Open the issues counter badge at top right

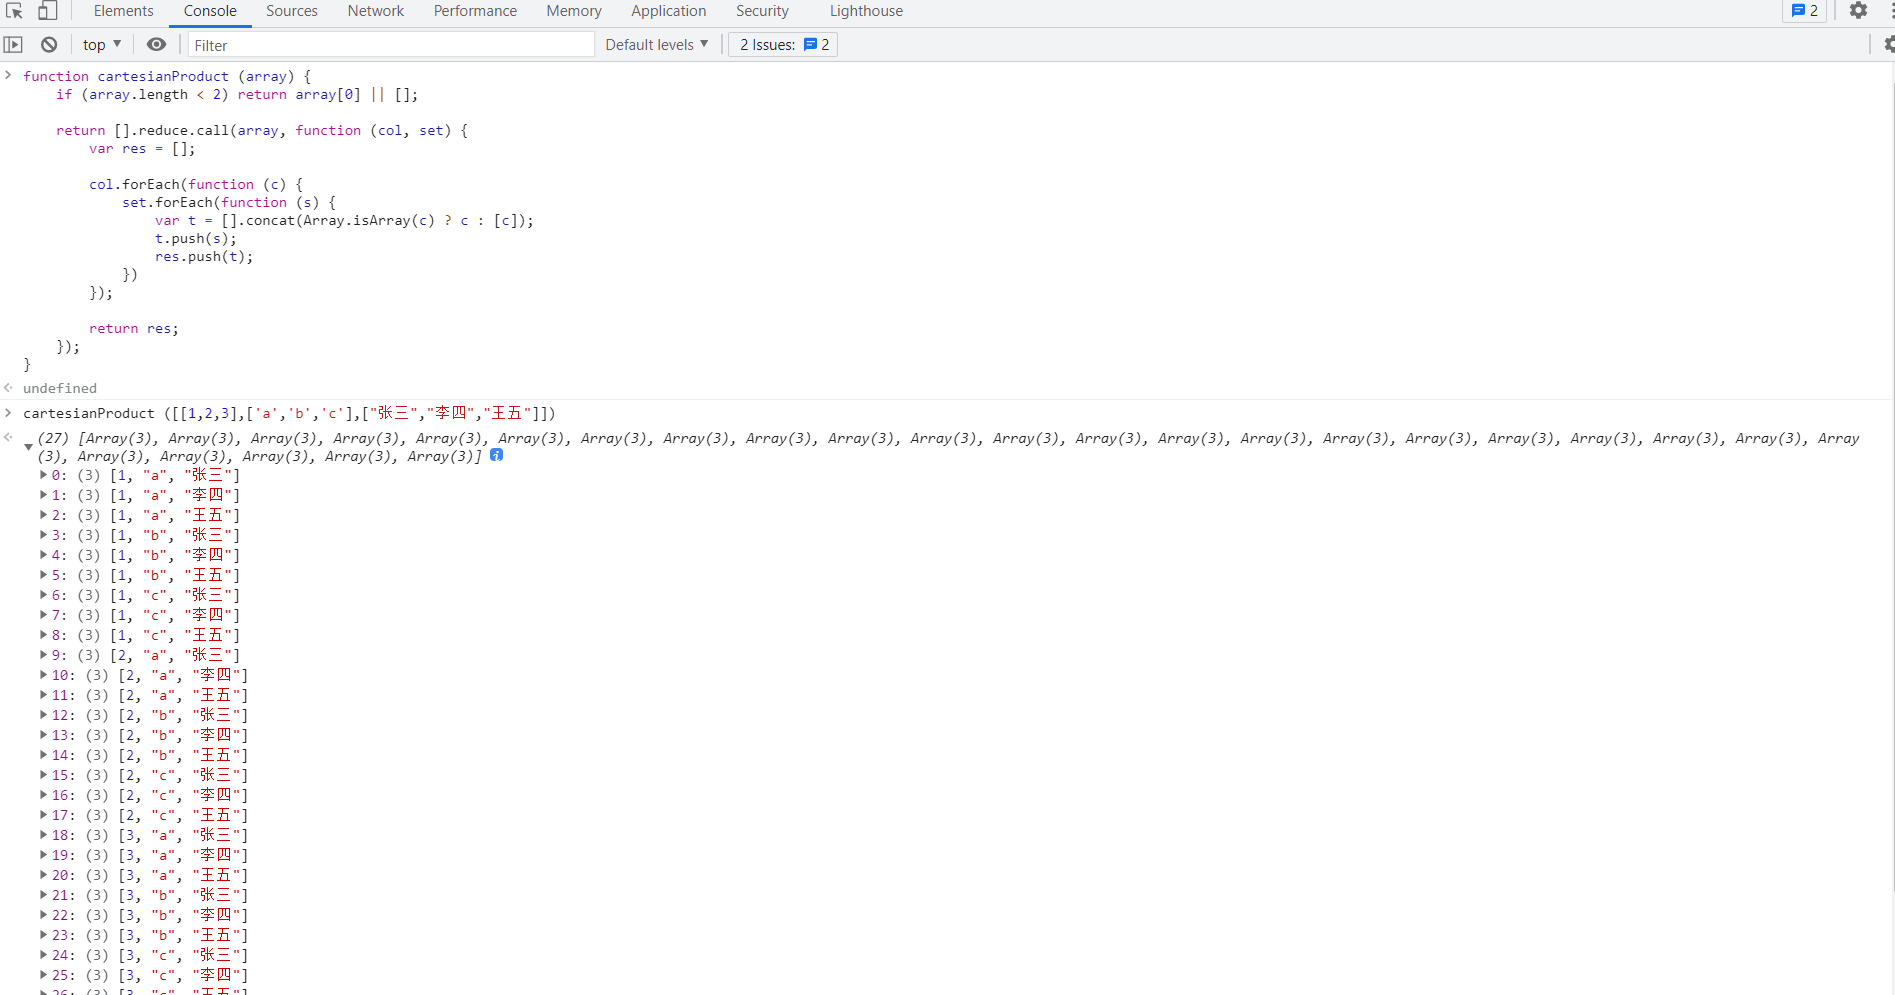1805,11
